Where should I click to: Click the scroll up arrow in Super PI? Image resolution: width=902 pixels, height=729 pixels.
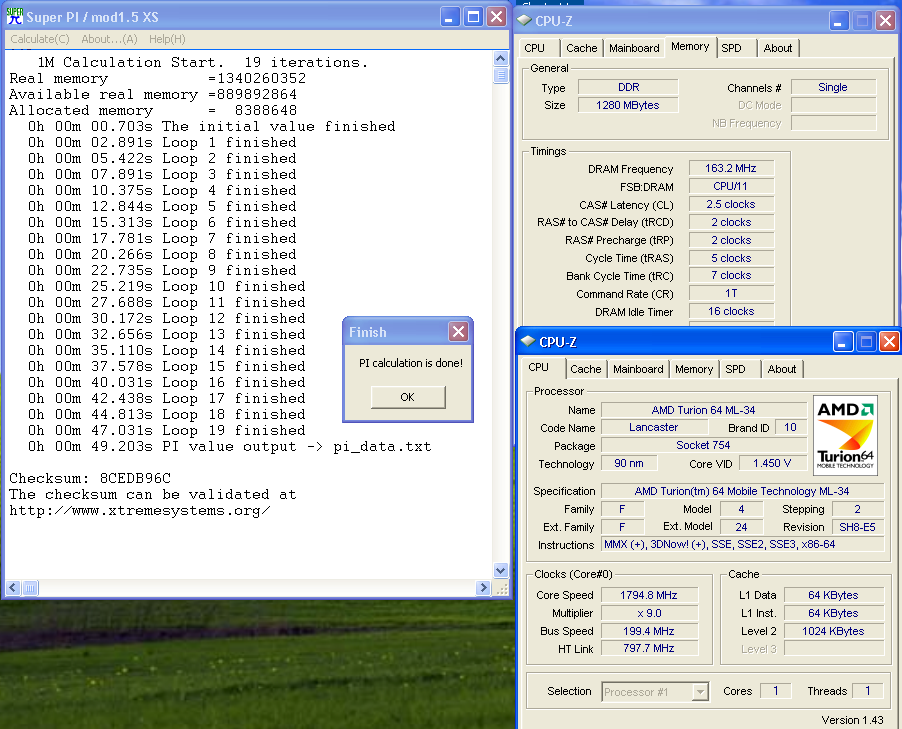tap(500, 59)
